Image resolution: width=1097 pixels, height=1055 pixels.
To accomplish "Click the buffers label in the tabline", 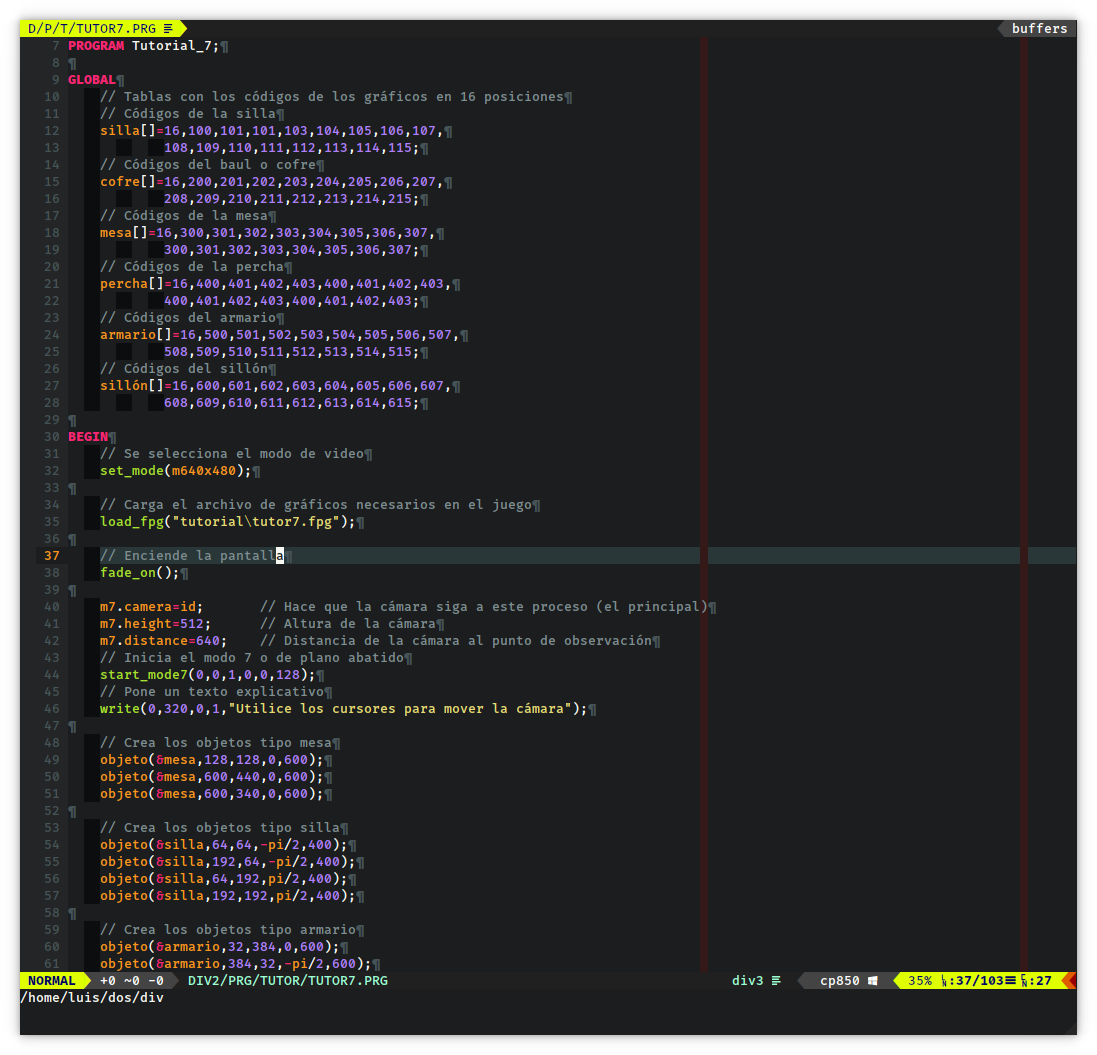I will (x=1039, y=28).
